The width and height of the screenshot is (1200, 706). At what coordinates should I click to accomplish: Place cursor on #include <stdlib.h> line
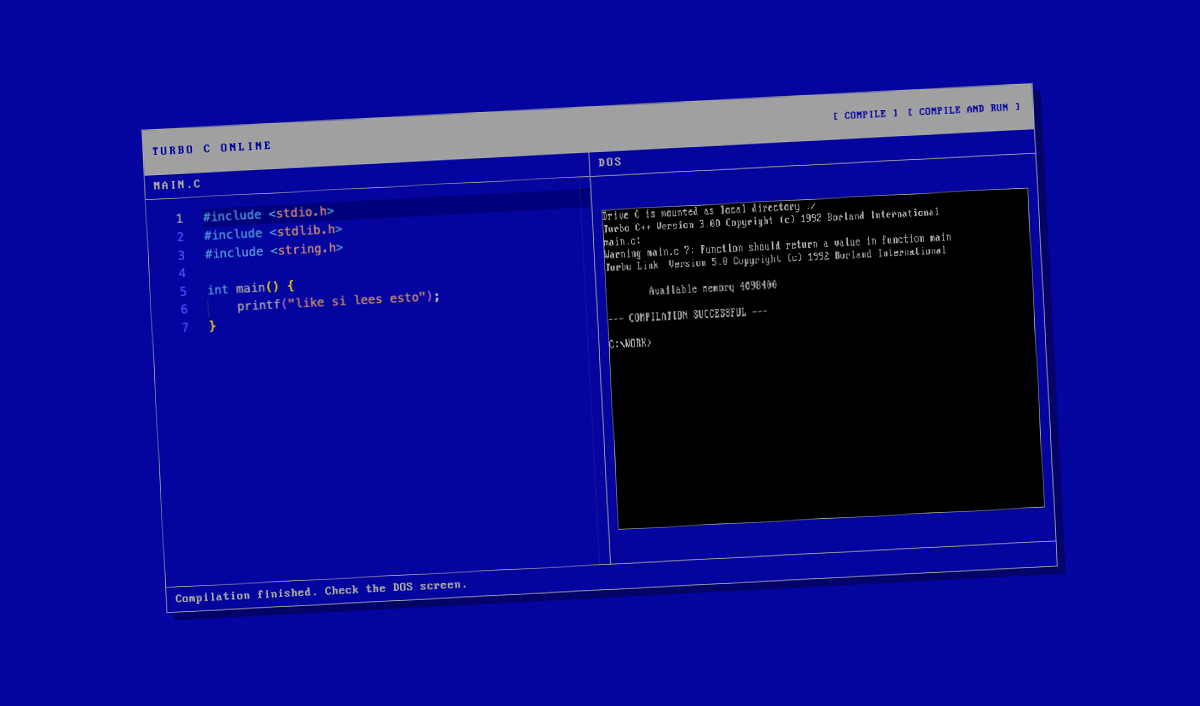pyautogui.click(x=273, y=232)
